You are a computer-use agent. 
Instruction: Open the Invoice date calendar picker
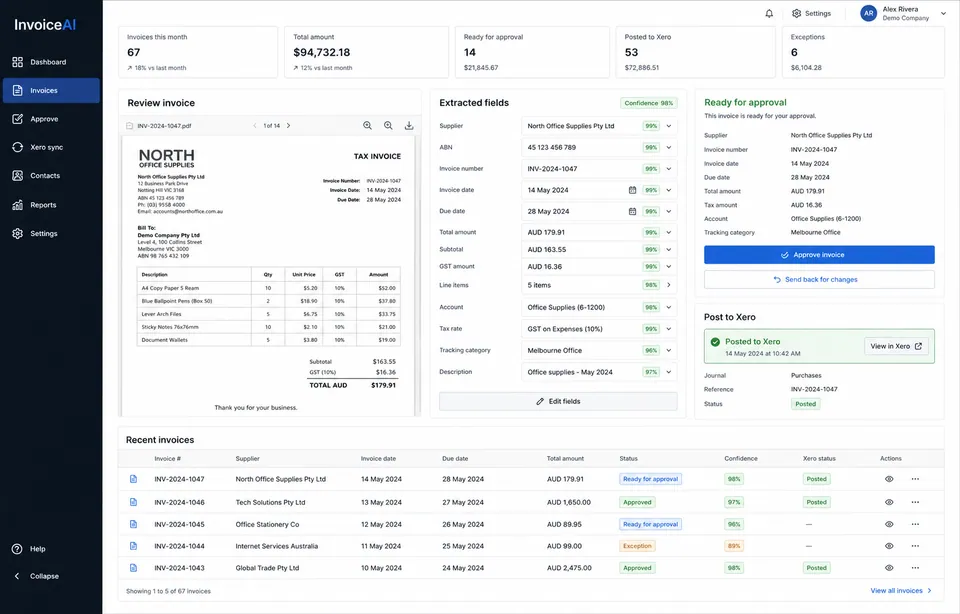tap(632, 190)
